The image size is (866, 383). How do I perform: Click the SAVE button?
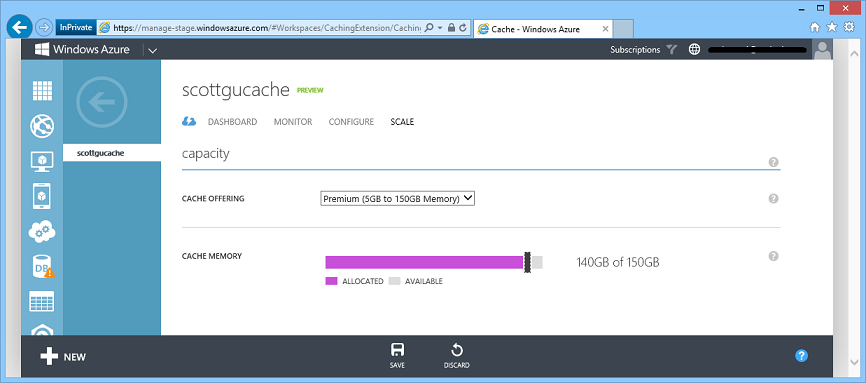(397, 355)
